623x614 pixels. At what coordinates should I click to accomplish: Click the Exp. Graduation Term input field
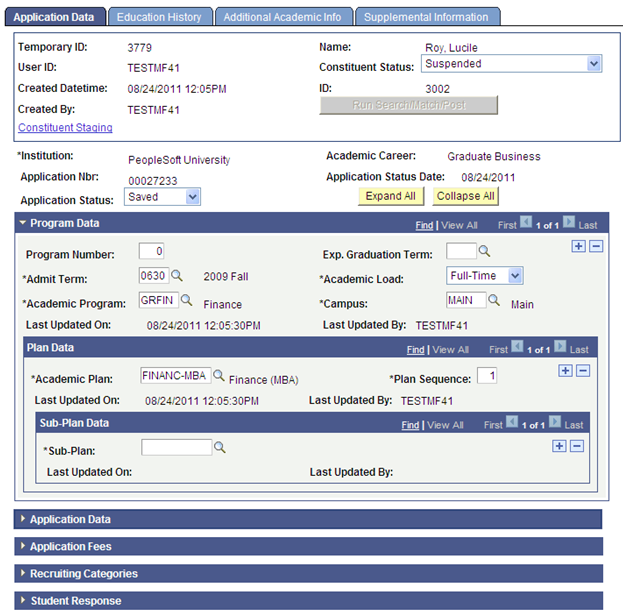click(461, 251)
